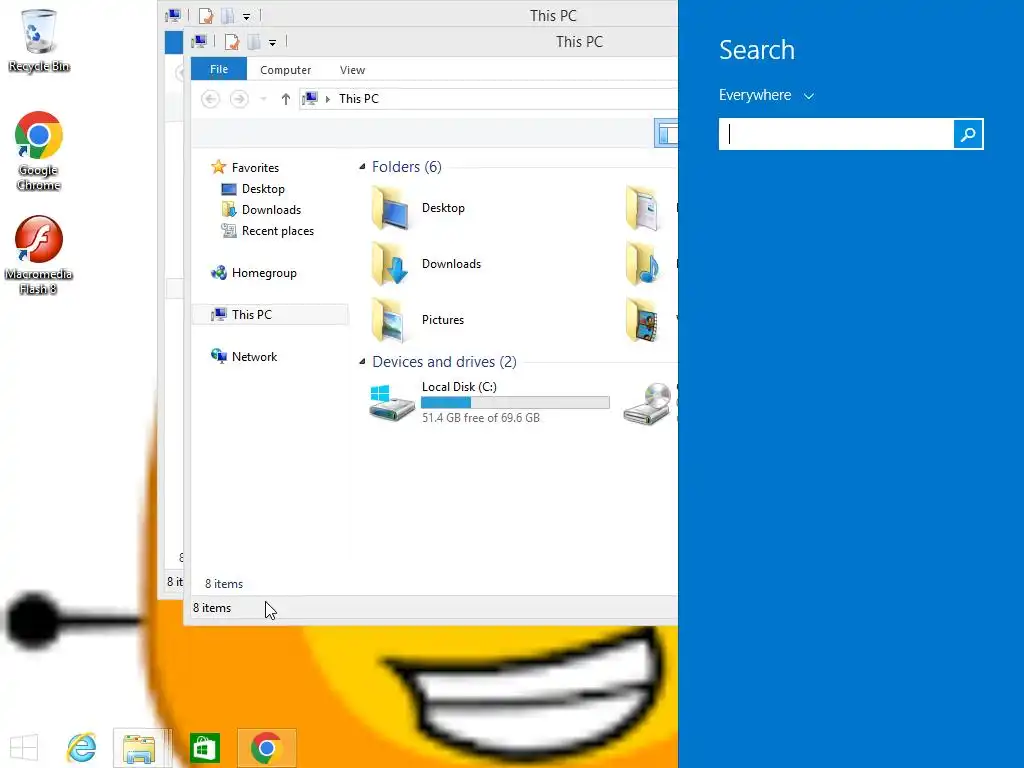Click the Local Disk (C:) usage bar
Image resolution: width=1024 pixels, height=768 pixels.
tap(515, 403)
